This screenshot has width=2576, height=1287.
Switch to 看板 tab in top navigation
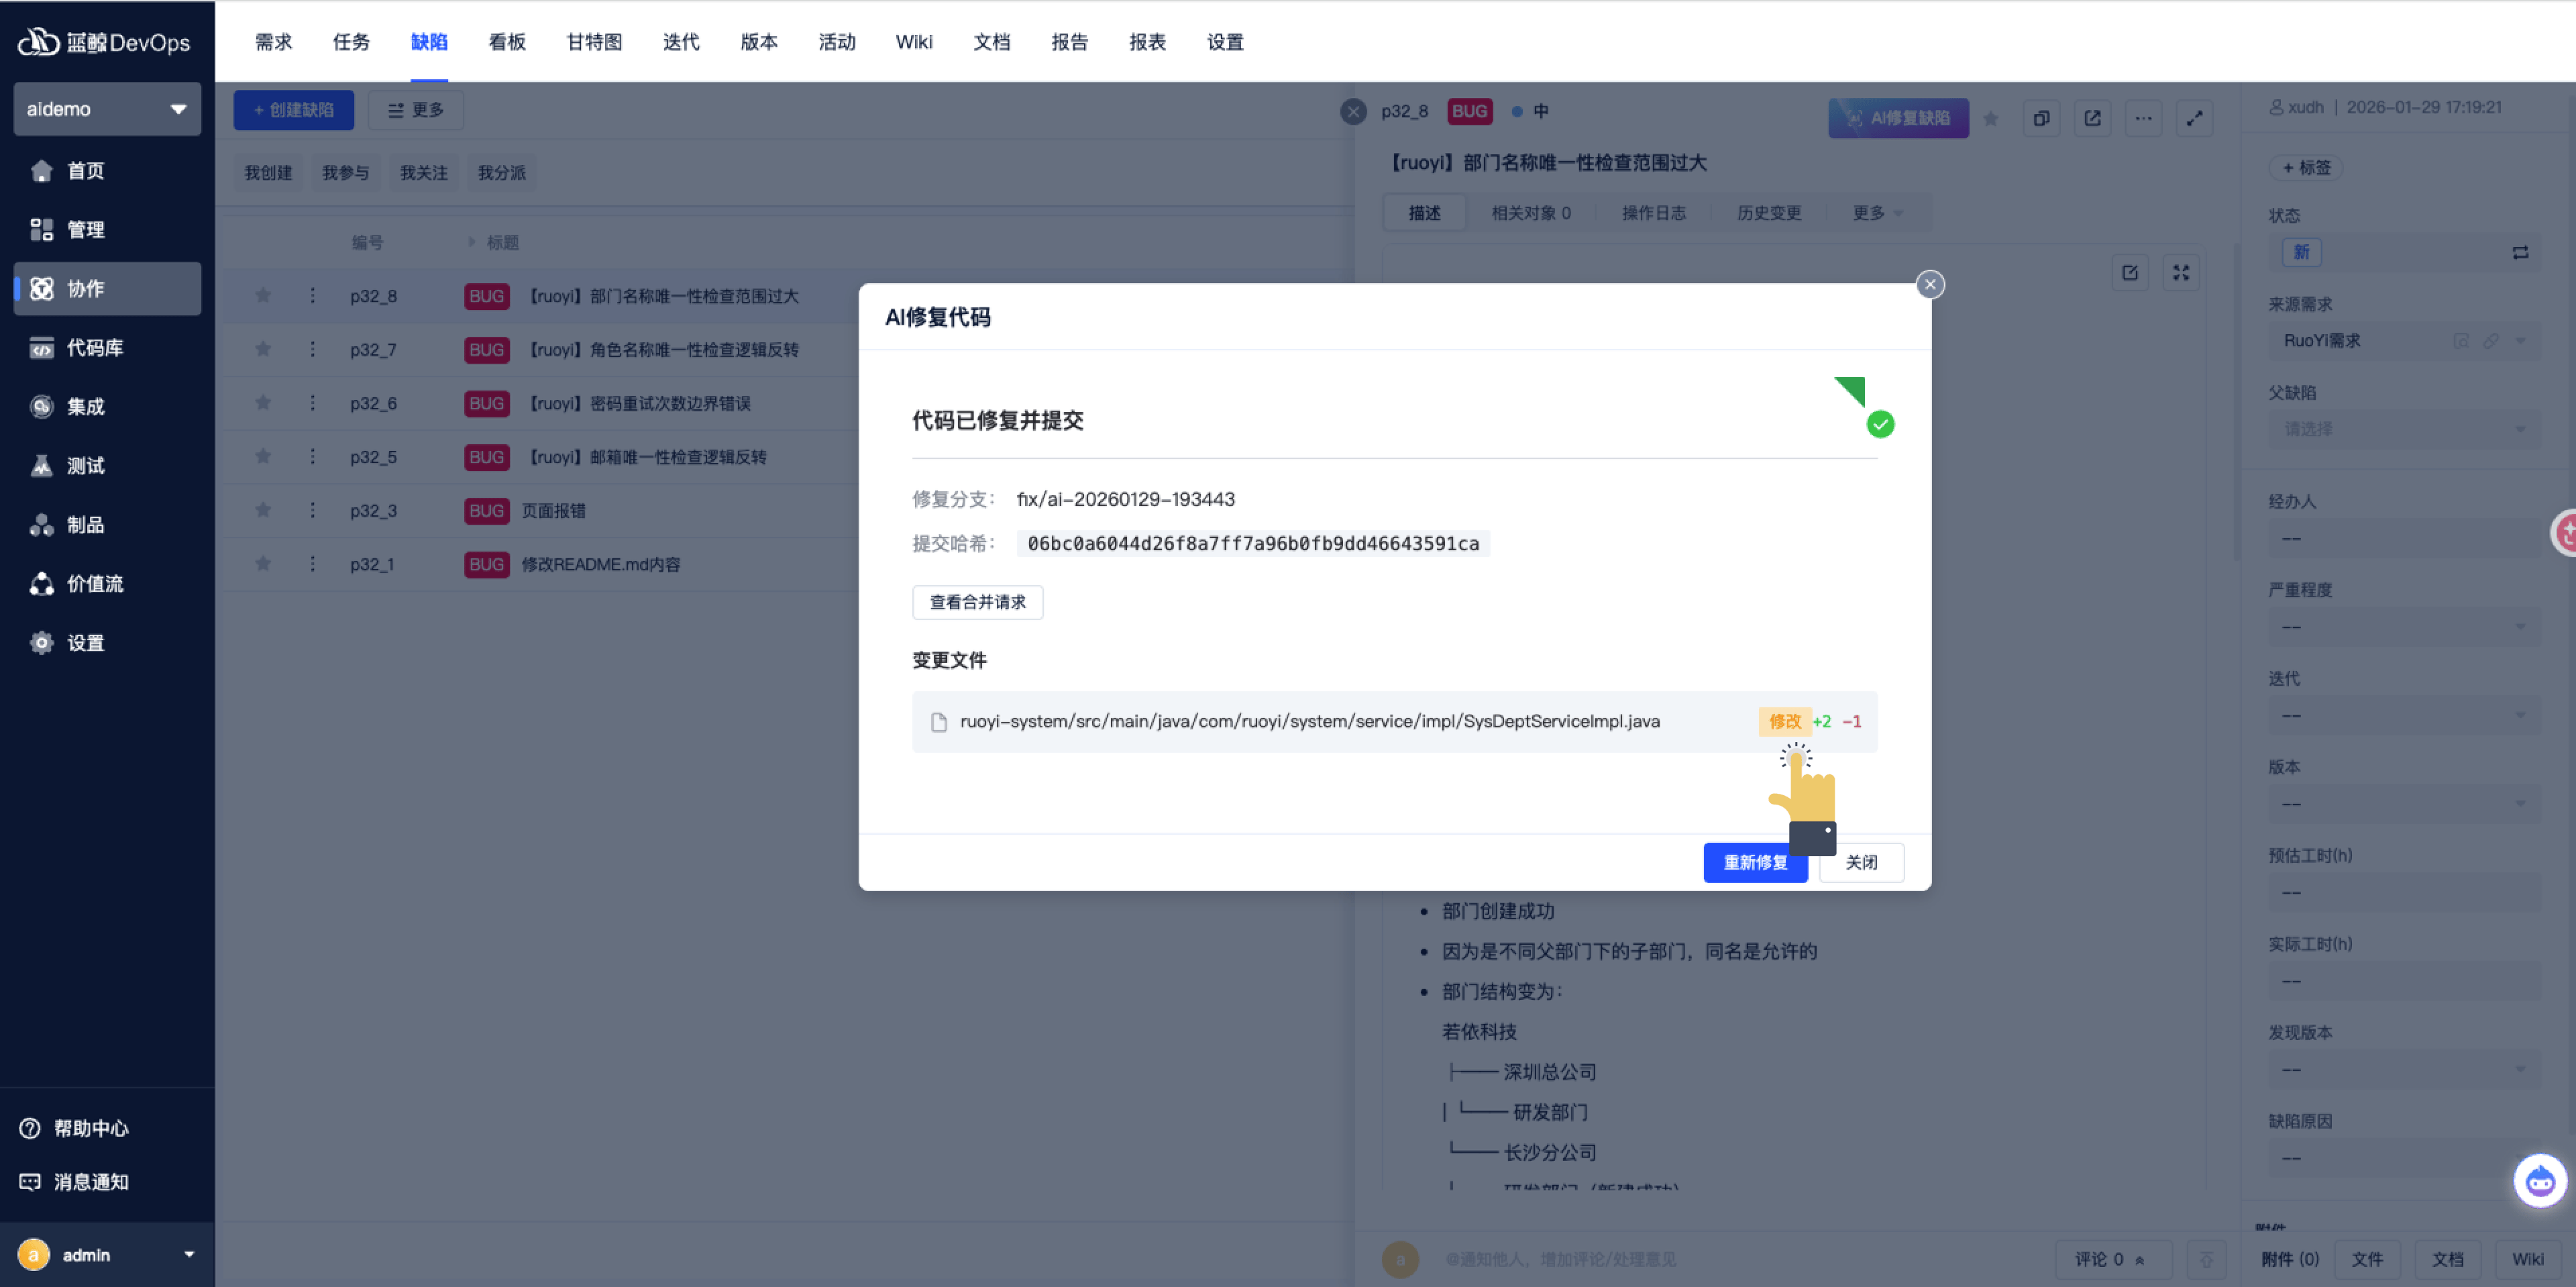506,42
